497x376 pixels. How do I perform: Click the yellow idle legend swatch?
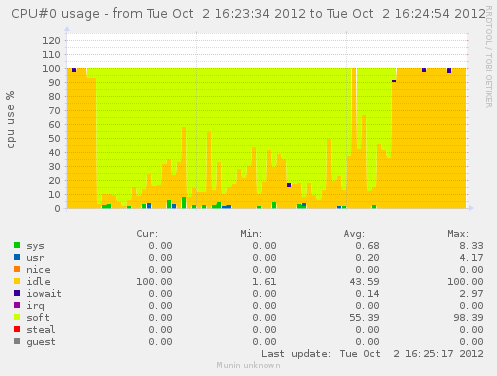(17, 281)
